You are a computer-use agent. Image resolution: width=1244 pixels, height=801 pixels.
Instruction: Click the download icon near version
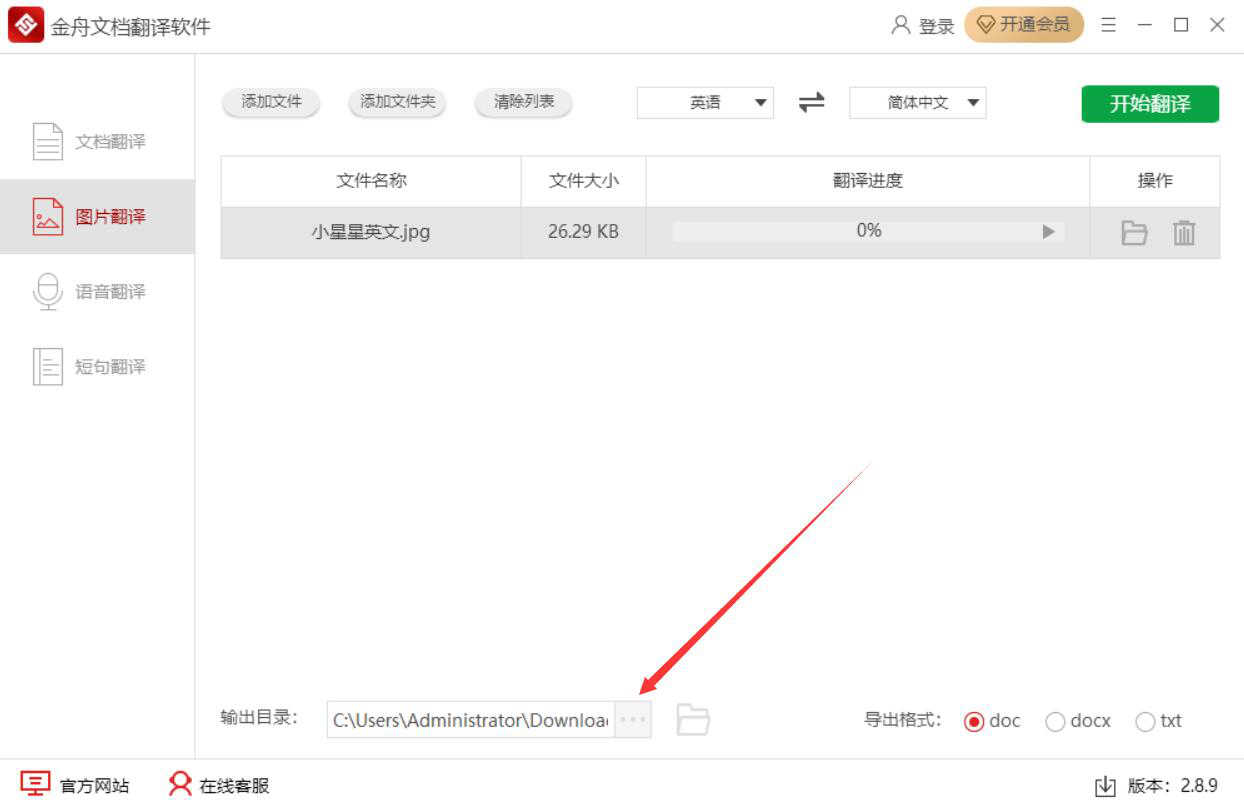(x=1105, y=786)
